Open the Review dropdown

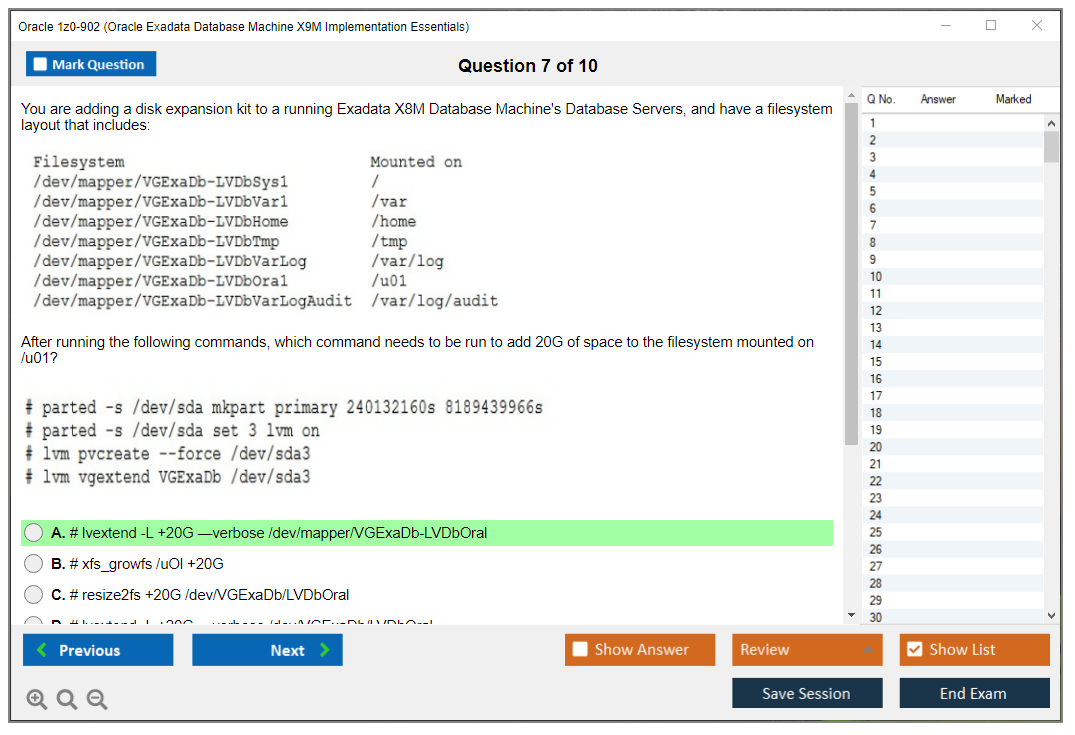pyautogui.click(x=807, y=649)
